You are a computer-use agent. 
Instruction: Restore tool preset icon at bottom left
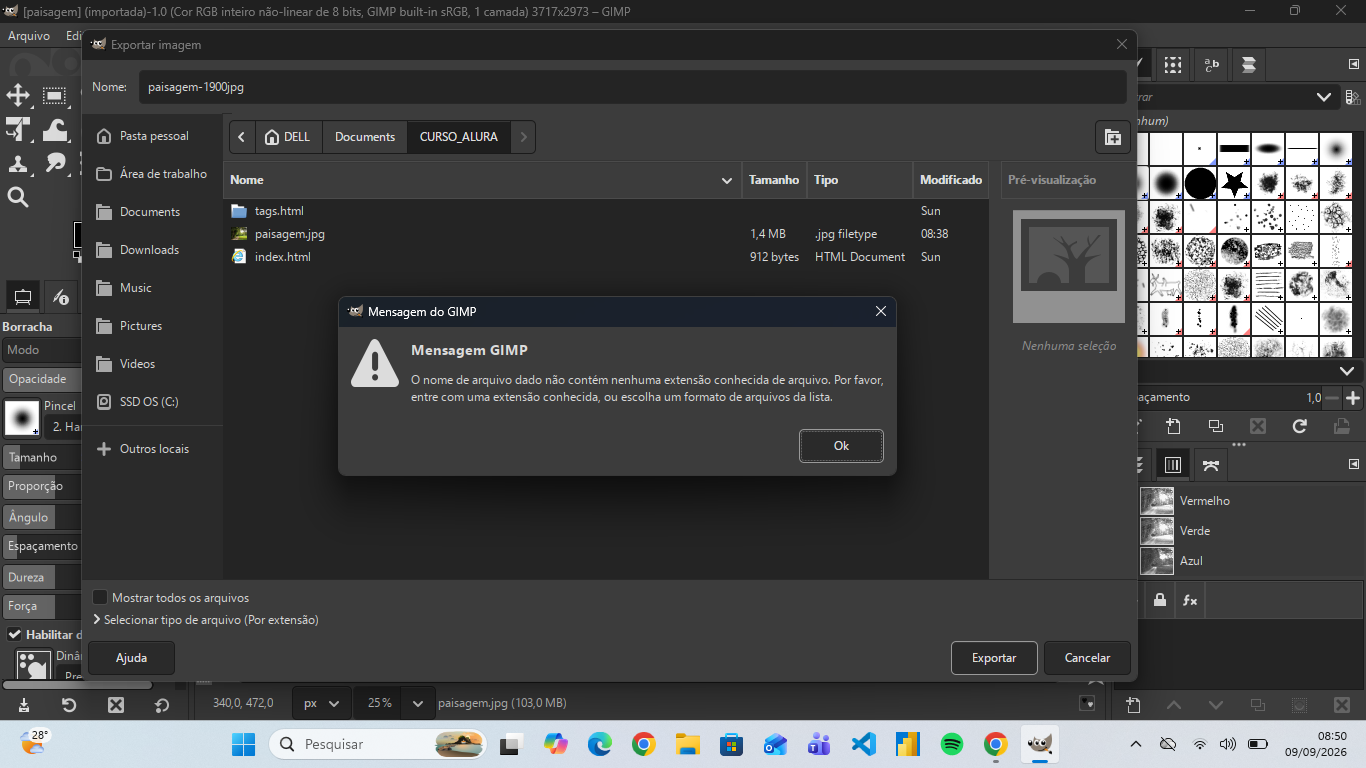(69, 705)
